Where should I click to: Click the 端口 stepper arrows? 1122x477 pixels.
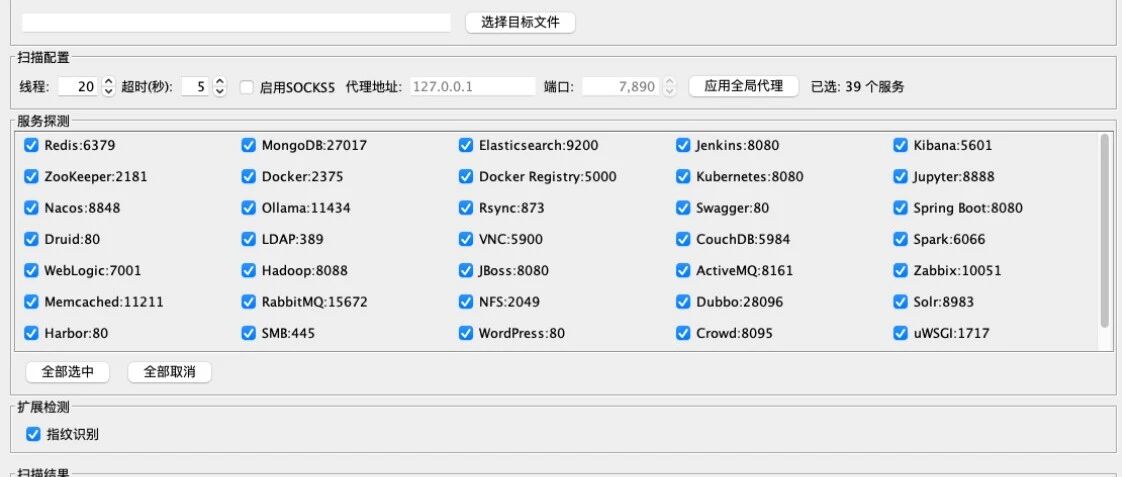tap(669, 87)
